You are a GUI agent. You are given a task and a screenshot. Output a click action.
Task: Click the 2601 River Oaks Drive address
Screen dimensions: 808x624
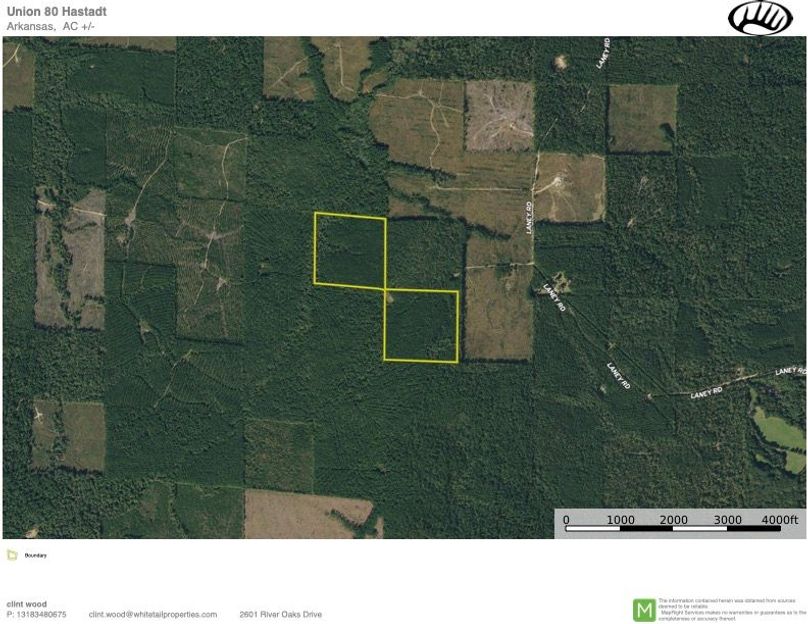click(281, 614)
